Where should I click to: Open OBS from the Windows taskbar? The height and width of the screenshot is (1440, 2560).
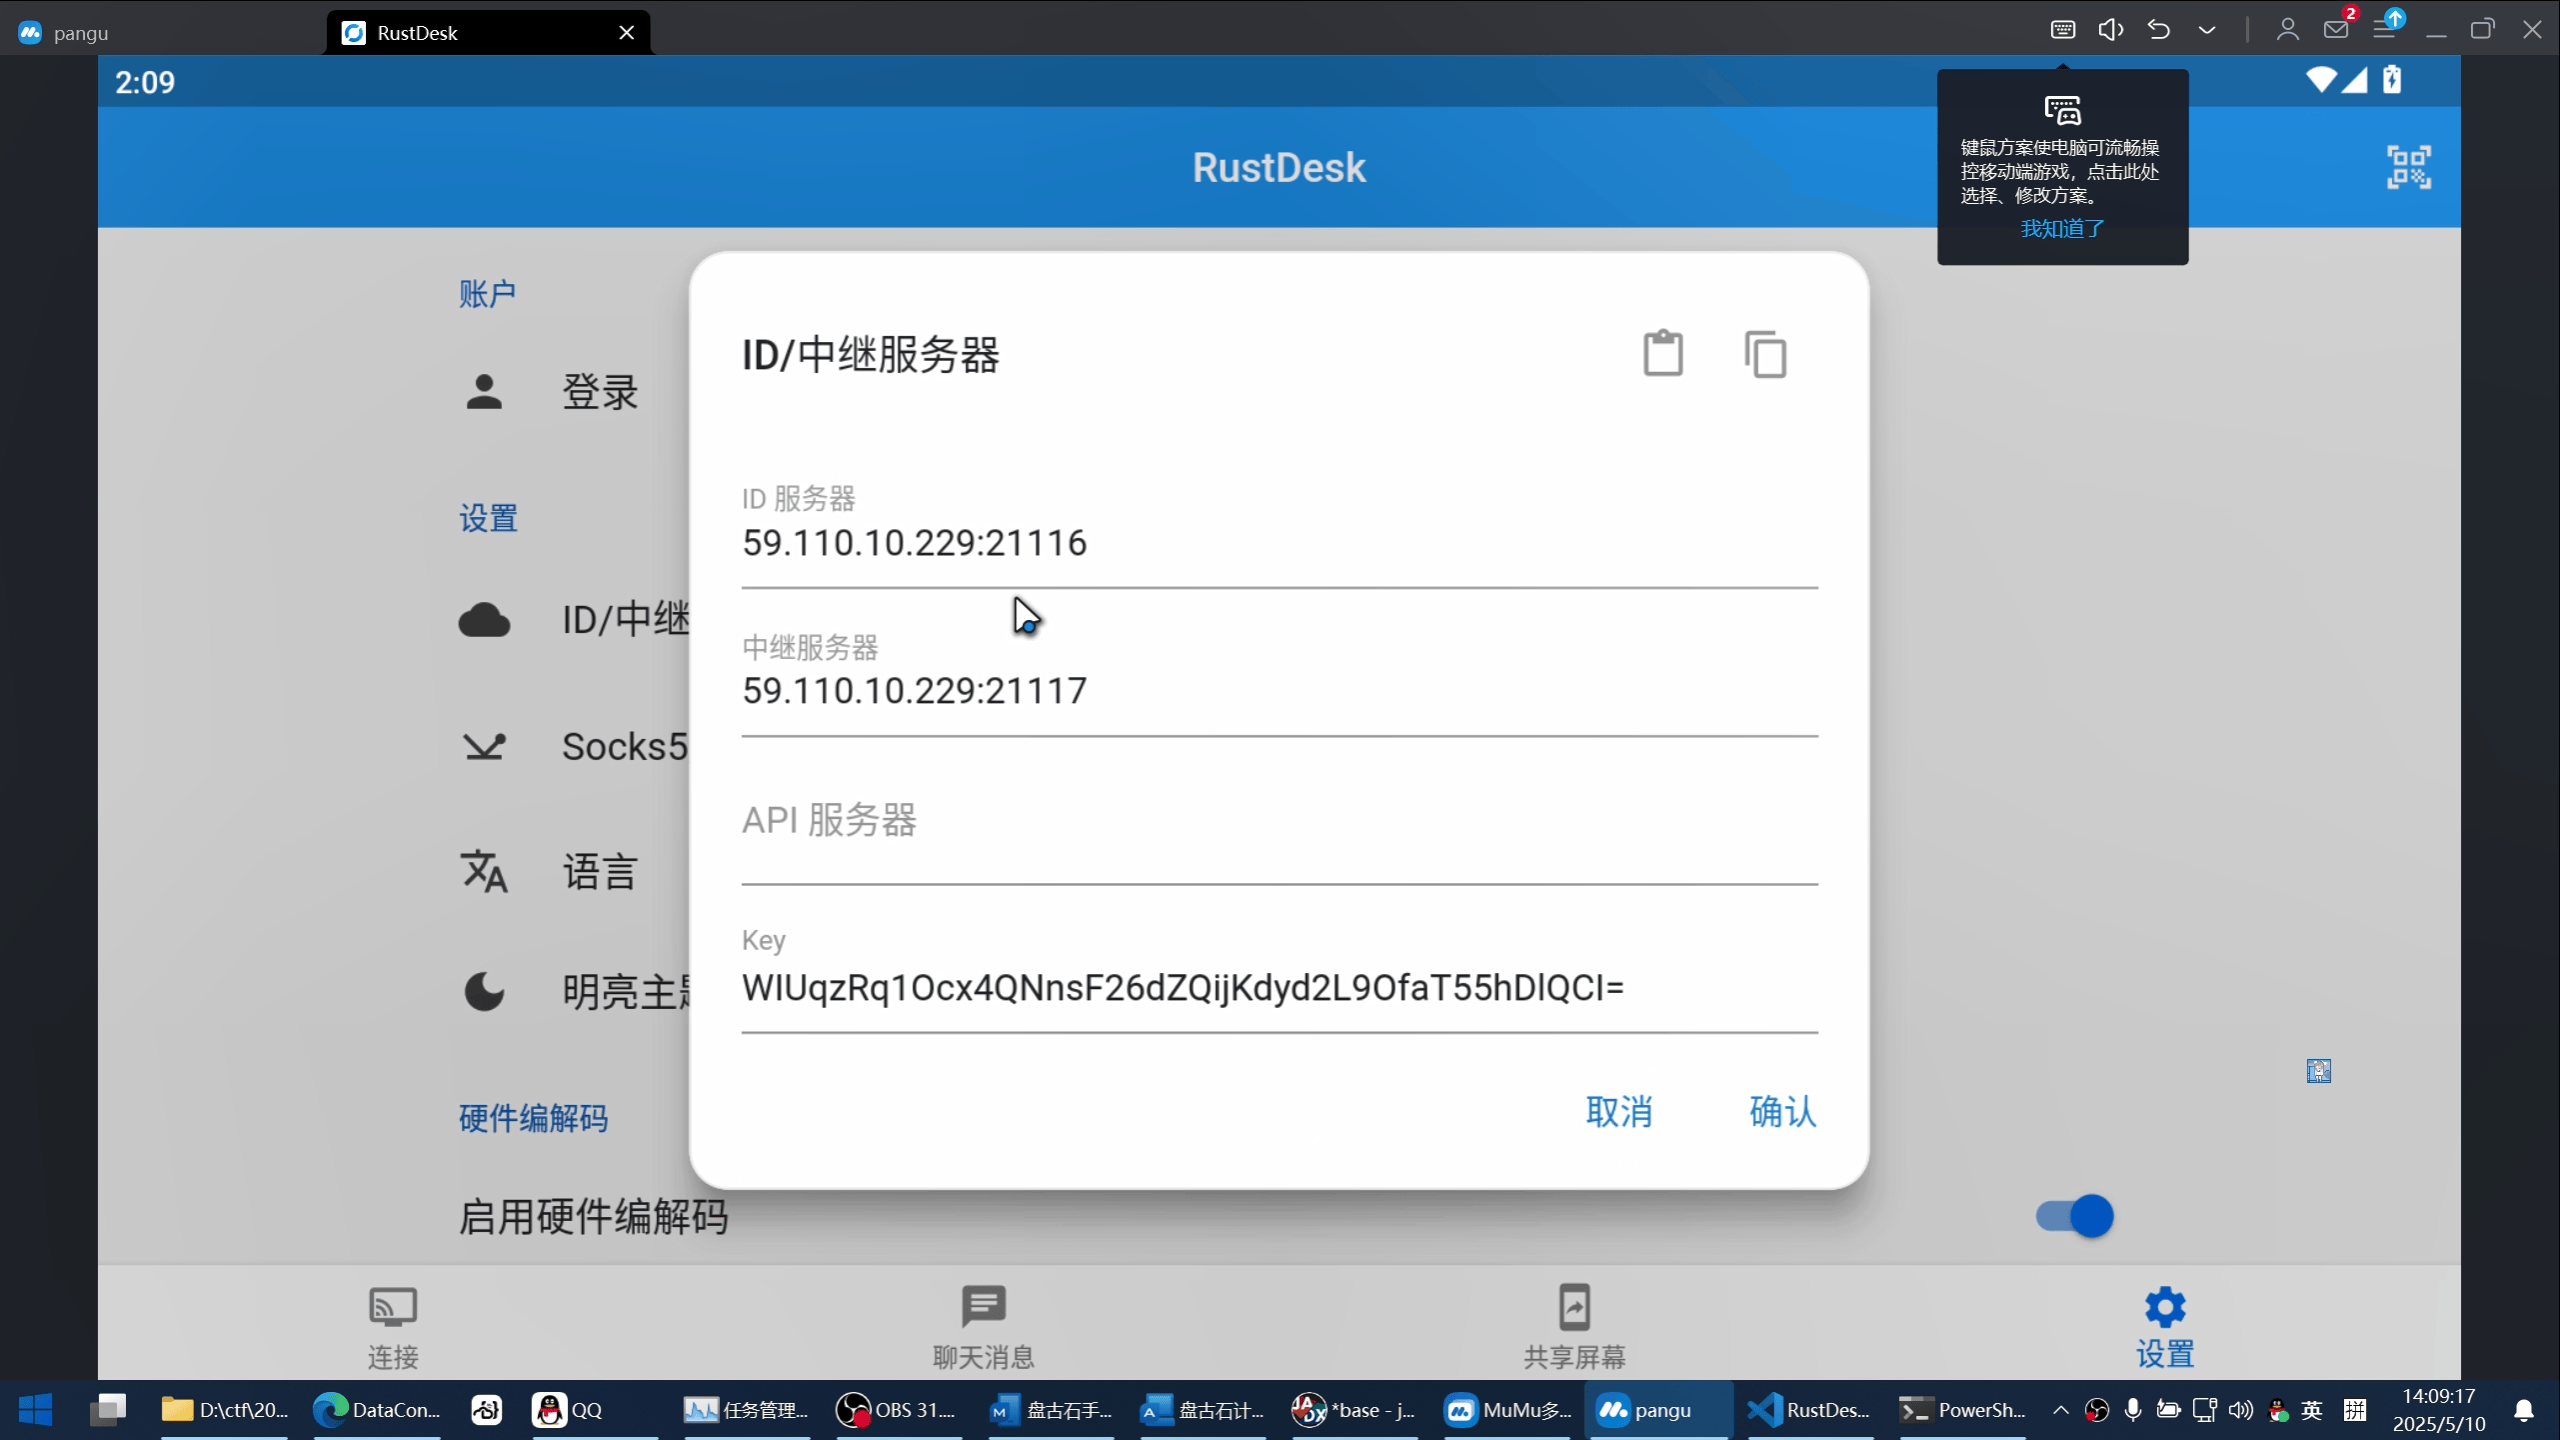tap(895, 1410)
